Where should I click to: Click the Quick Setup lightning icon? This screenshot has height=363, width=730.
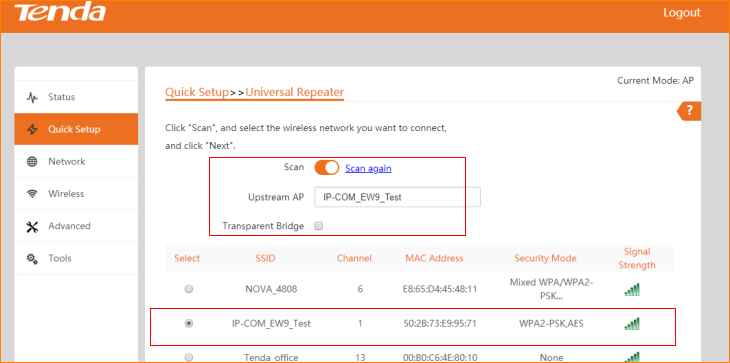pos(32,129)
